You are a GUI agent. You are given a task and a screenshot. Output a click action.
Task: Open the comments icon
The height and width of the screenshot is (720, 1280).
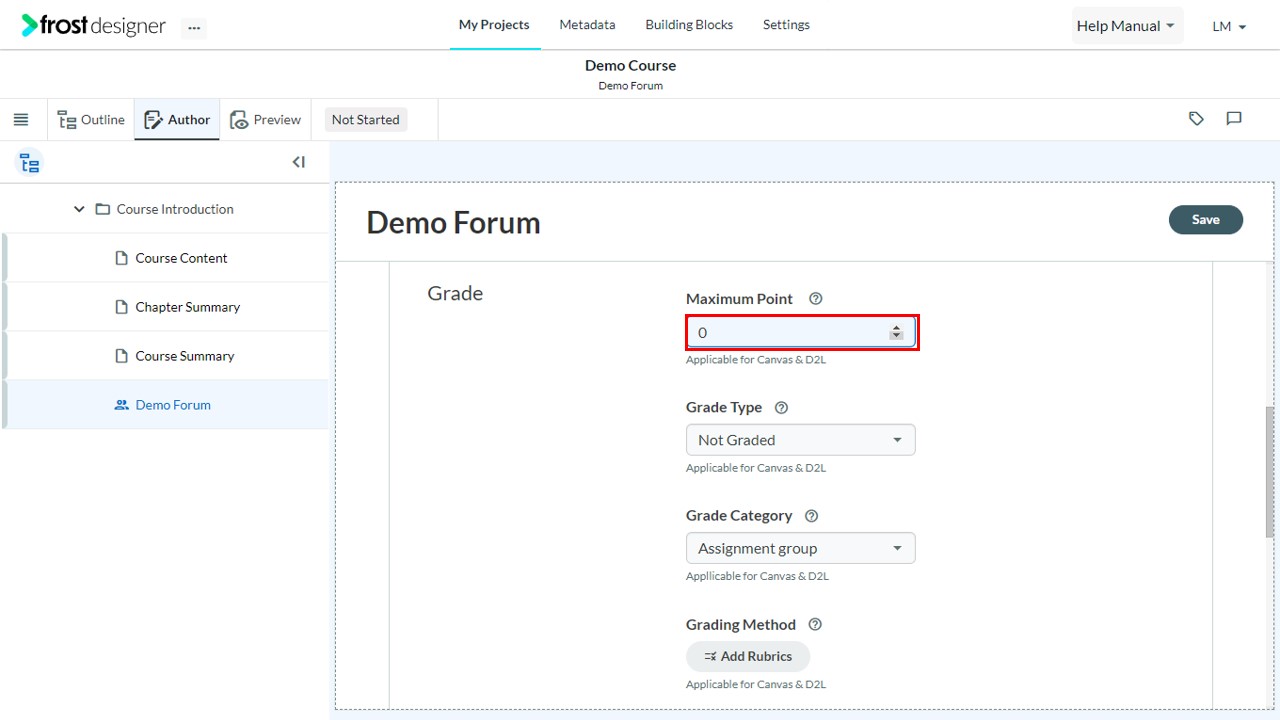coord(1234,119)
